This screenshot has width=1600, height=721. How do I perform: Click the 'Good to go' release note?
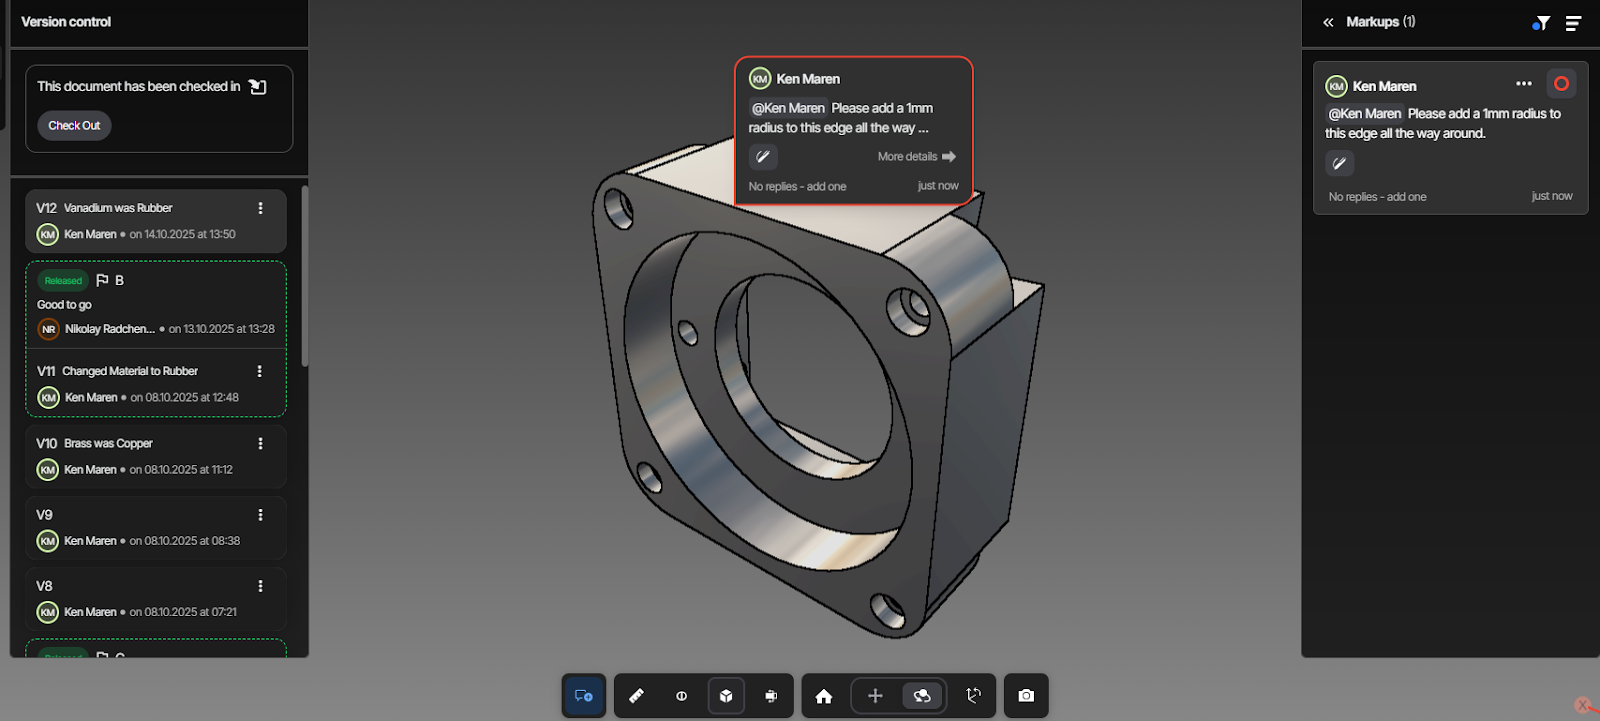(64, 305)
